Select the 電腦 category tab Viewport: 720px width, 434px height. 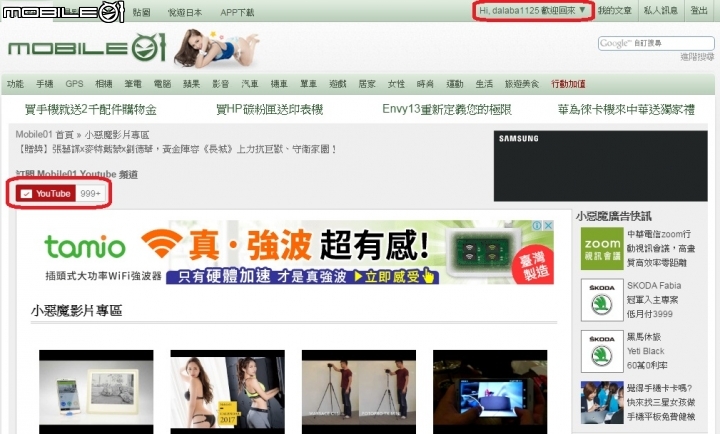tap(162, 84)
